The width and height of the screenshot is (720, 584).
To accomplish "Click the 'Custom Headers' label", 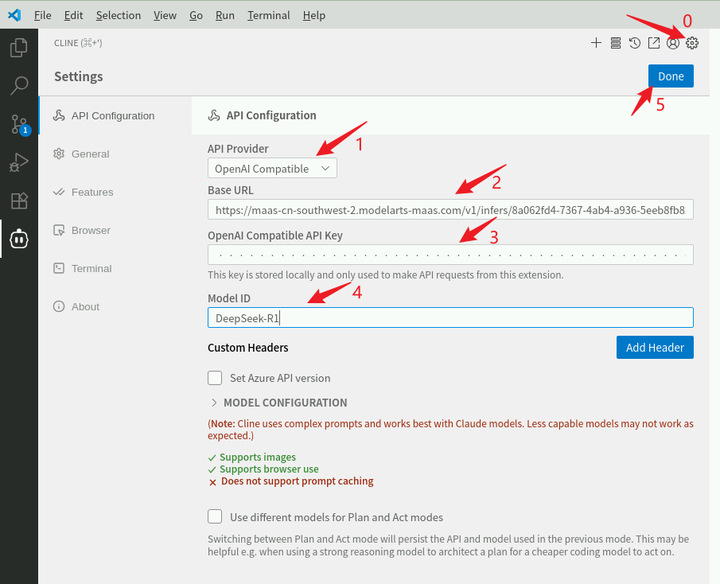I will tap(248, 348).
